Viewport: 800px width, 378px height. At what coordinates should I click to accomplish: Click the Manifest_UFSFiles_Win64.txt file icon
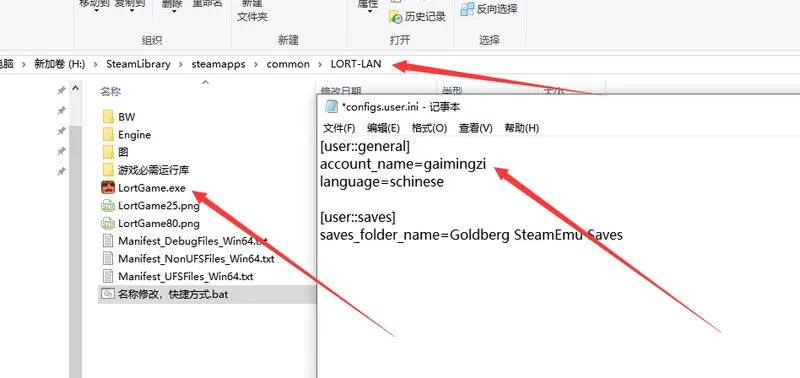tap(108, 276)
